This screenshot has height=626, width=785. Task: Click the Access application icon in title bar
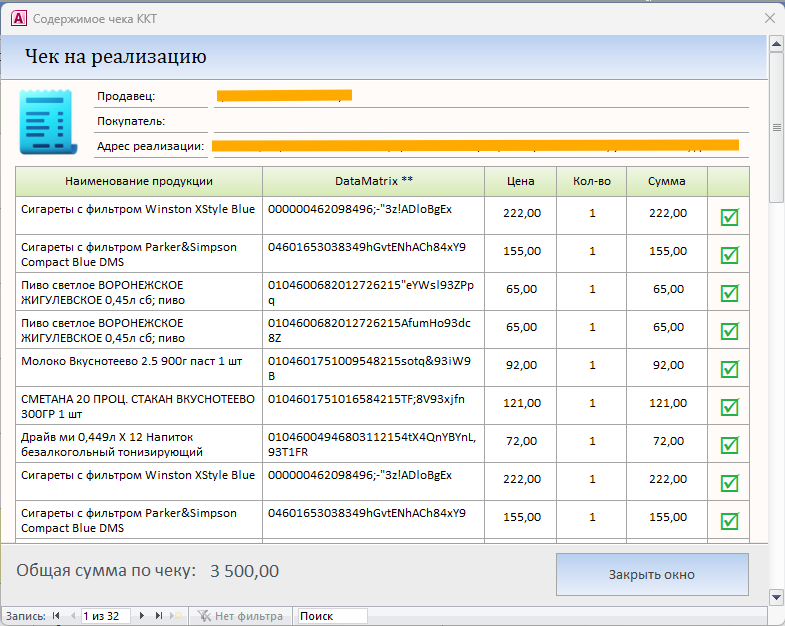[x=19, y=19]
